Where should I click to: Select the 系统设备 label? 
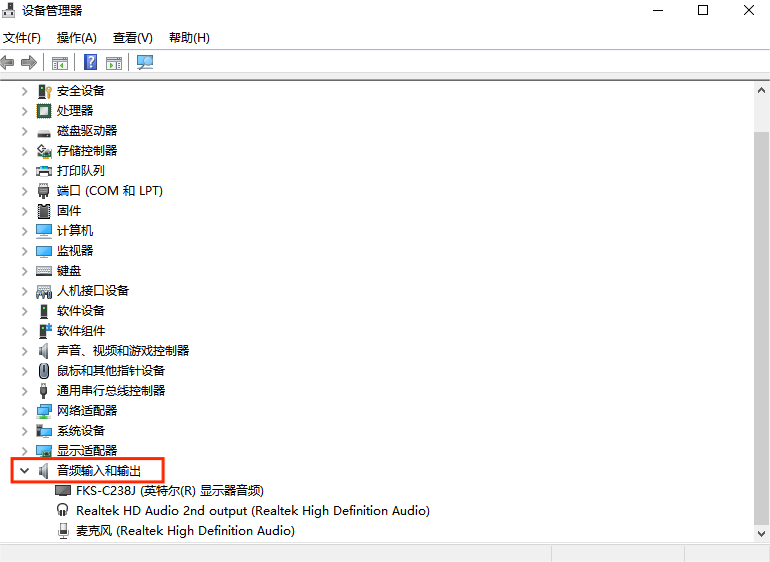tap(81, 431)
